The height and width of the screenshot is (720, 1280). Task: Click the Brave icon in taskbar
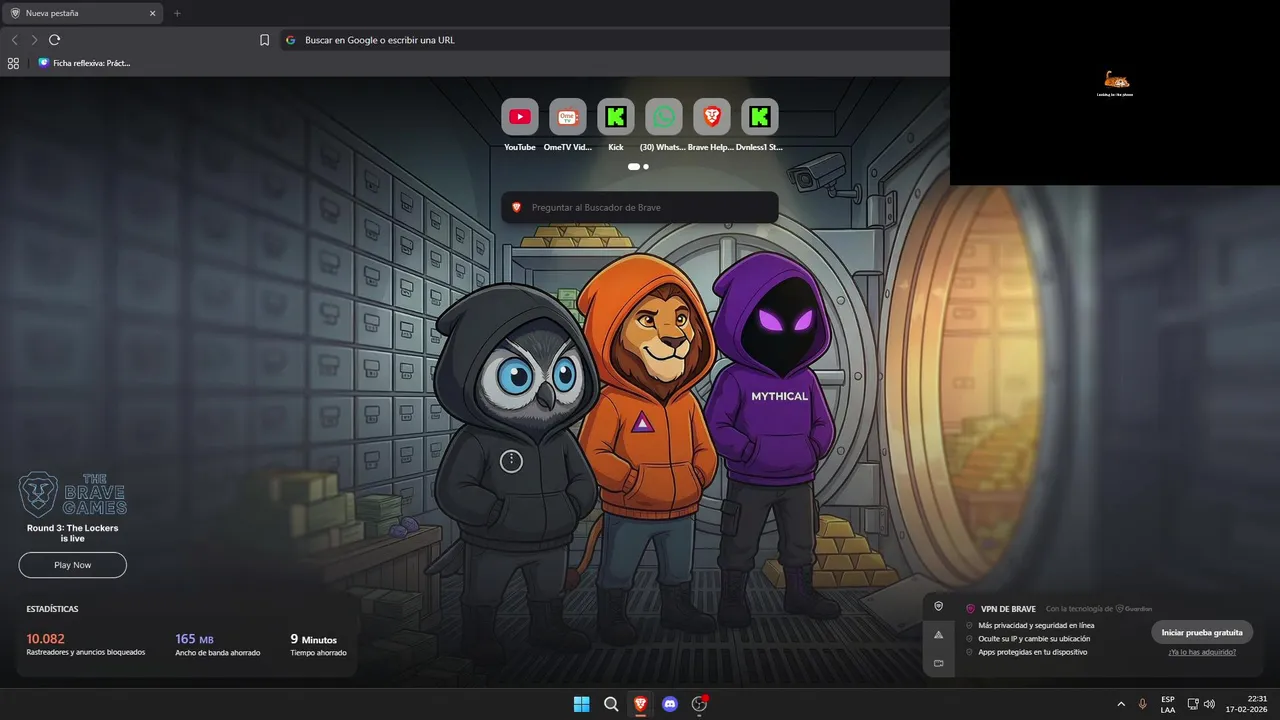[x=640, y=704]
